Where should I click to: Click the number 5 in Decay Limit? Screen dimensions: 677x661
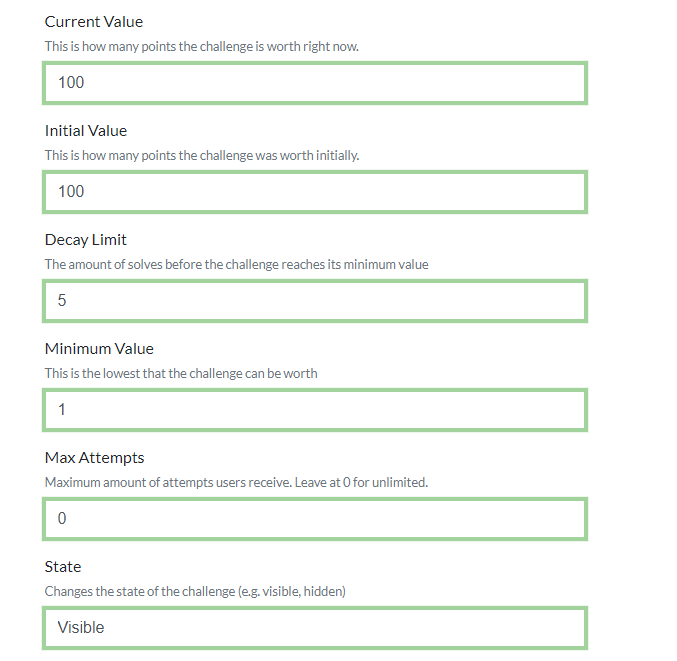click(62, 301)
